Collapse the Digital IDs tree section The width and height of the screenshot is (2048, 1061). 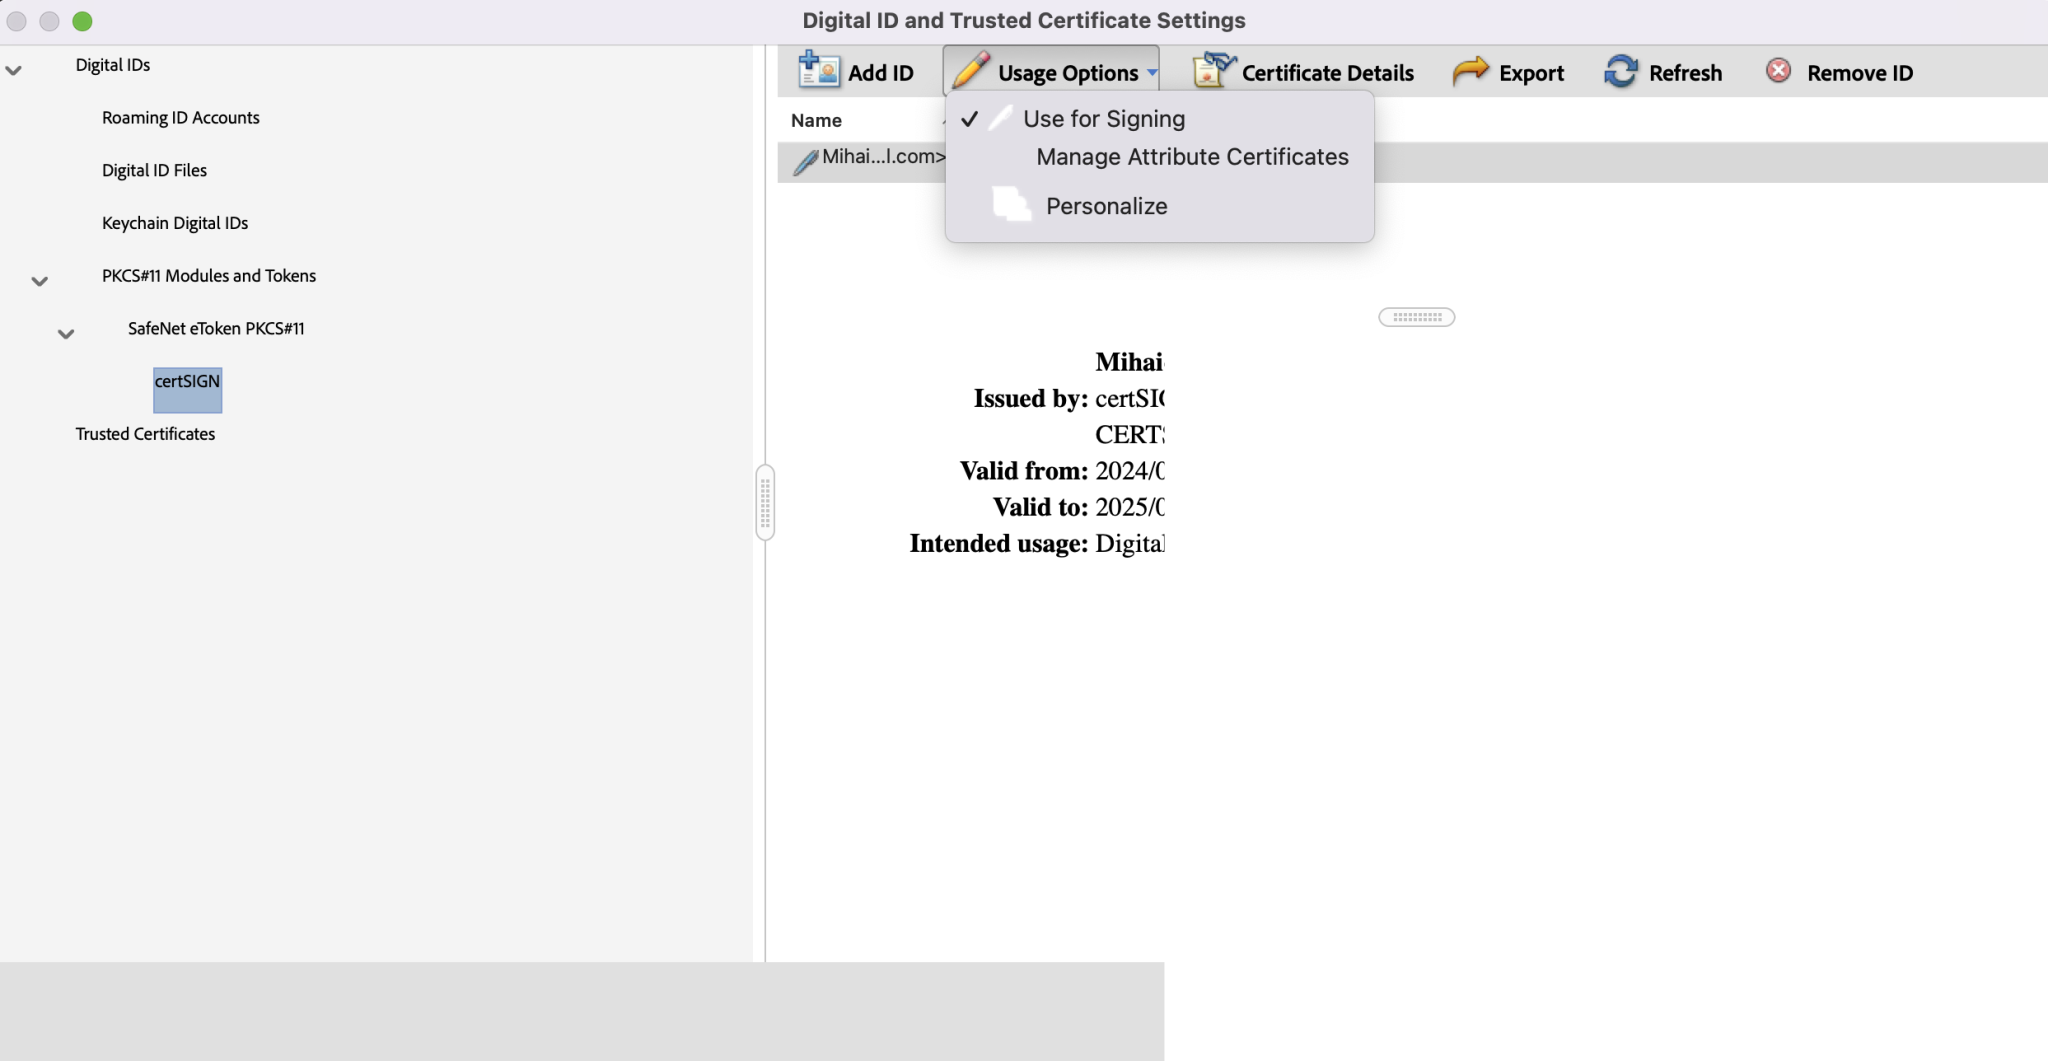pyautogui.click(x=13, y=71)
